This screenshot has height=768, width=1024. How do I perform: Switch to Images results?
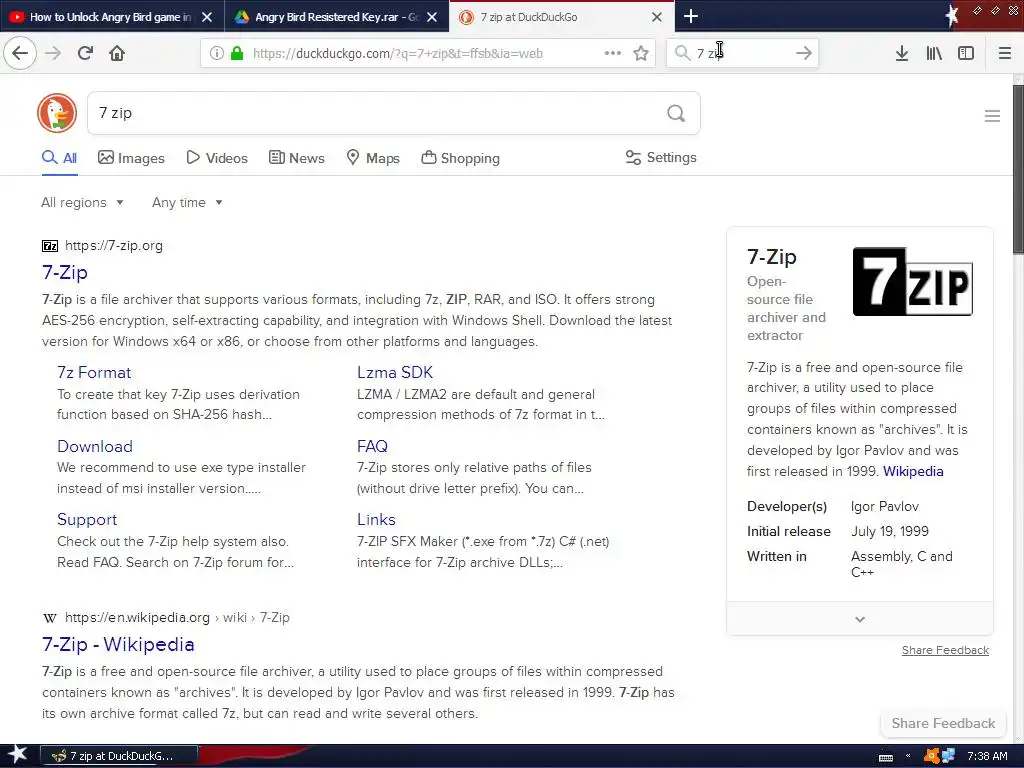click(131, 158)
